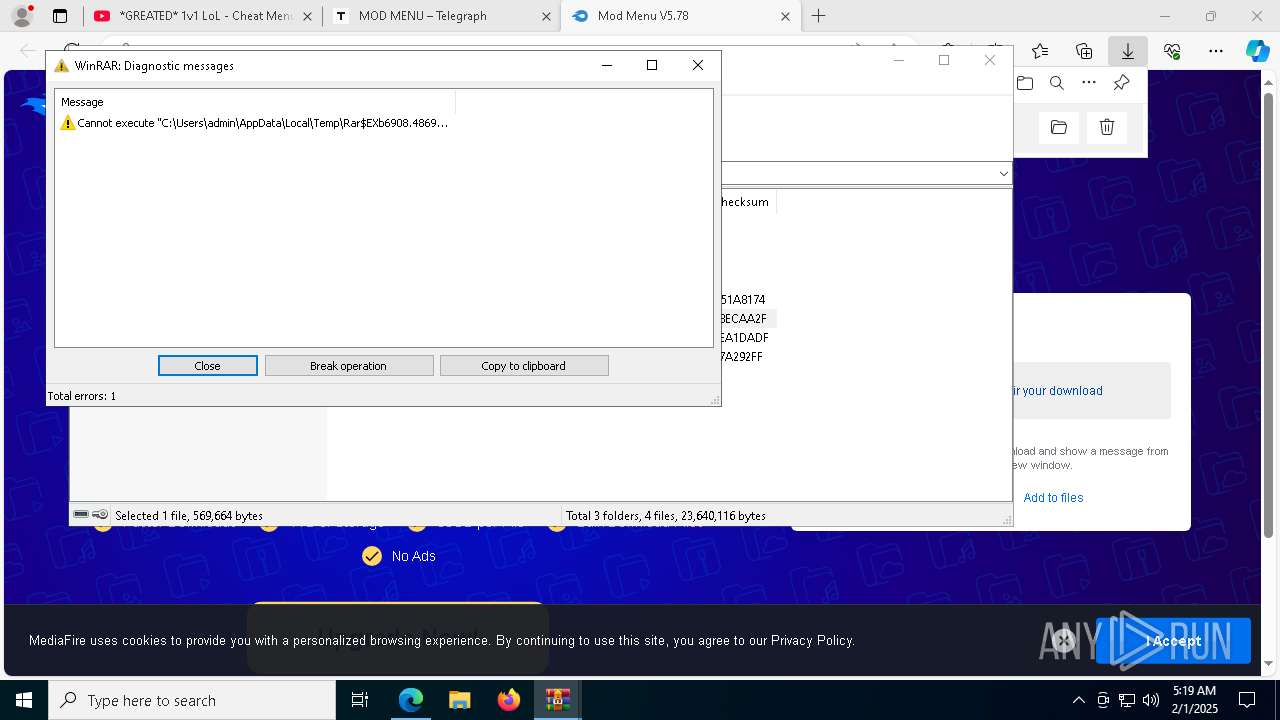Open the Edge profile avatar icon
The height and width of the screenshot is (720, 1280).
click(x=22, y=16)
